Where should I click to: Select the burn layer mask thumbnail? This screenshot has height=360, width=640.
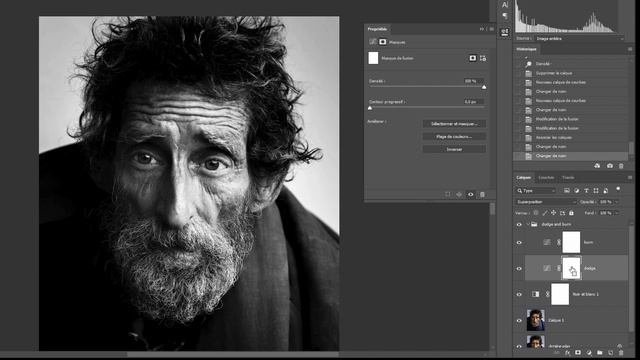point(571,242)
